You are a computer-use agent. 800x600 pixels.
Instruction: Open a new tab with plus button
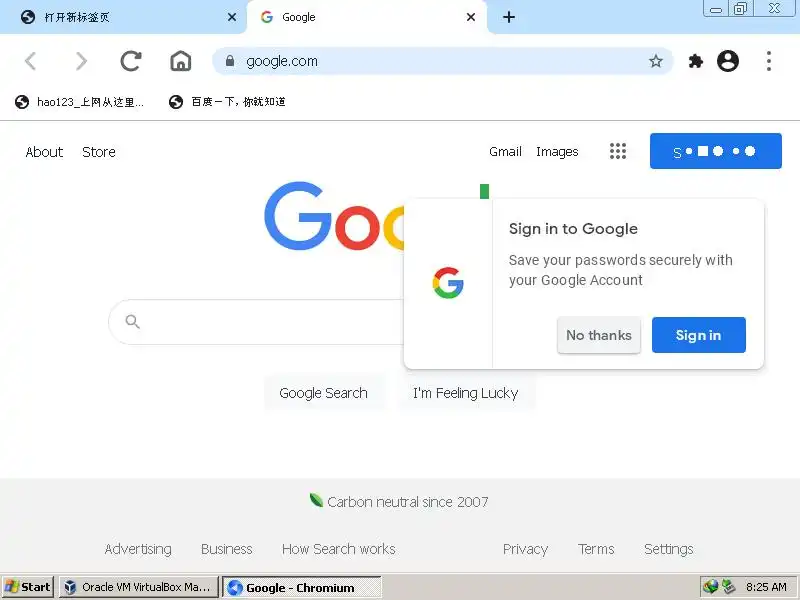tap(509, 17)
